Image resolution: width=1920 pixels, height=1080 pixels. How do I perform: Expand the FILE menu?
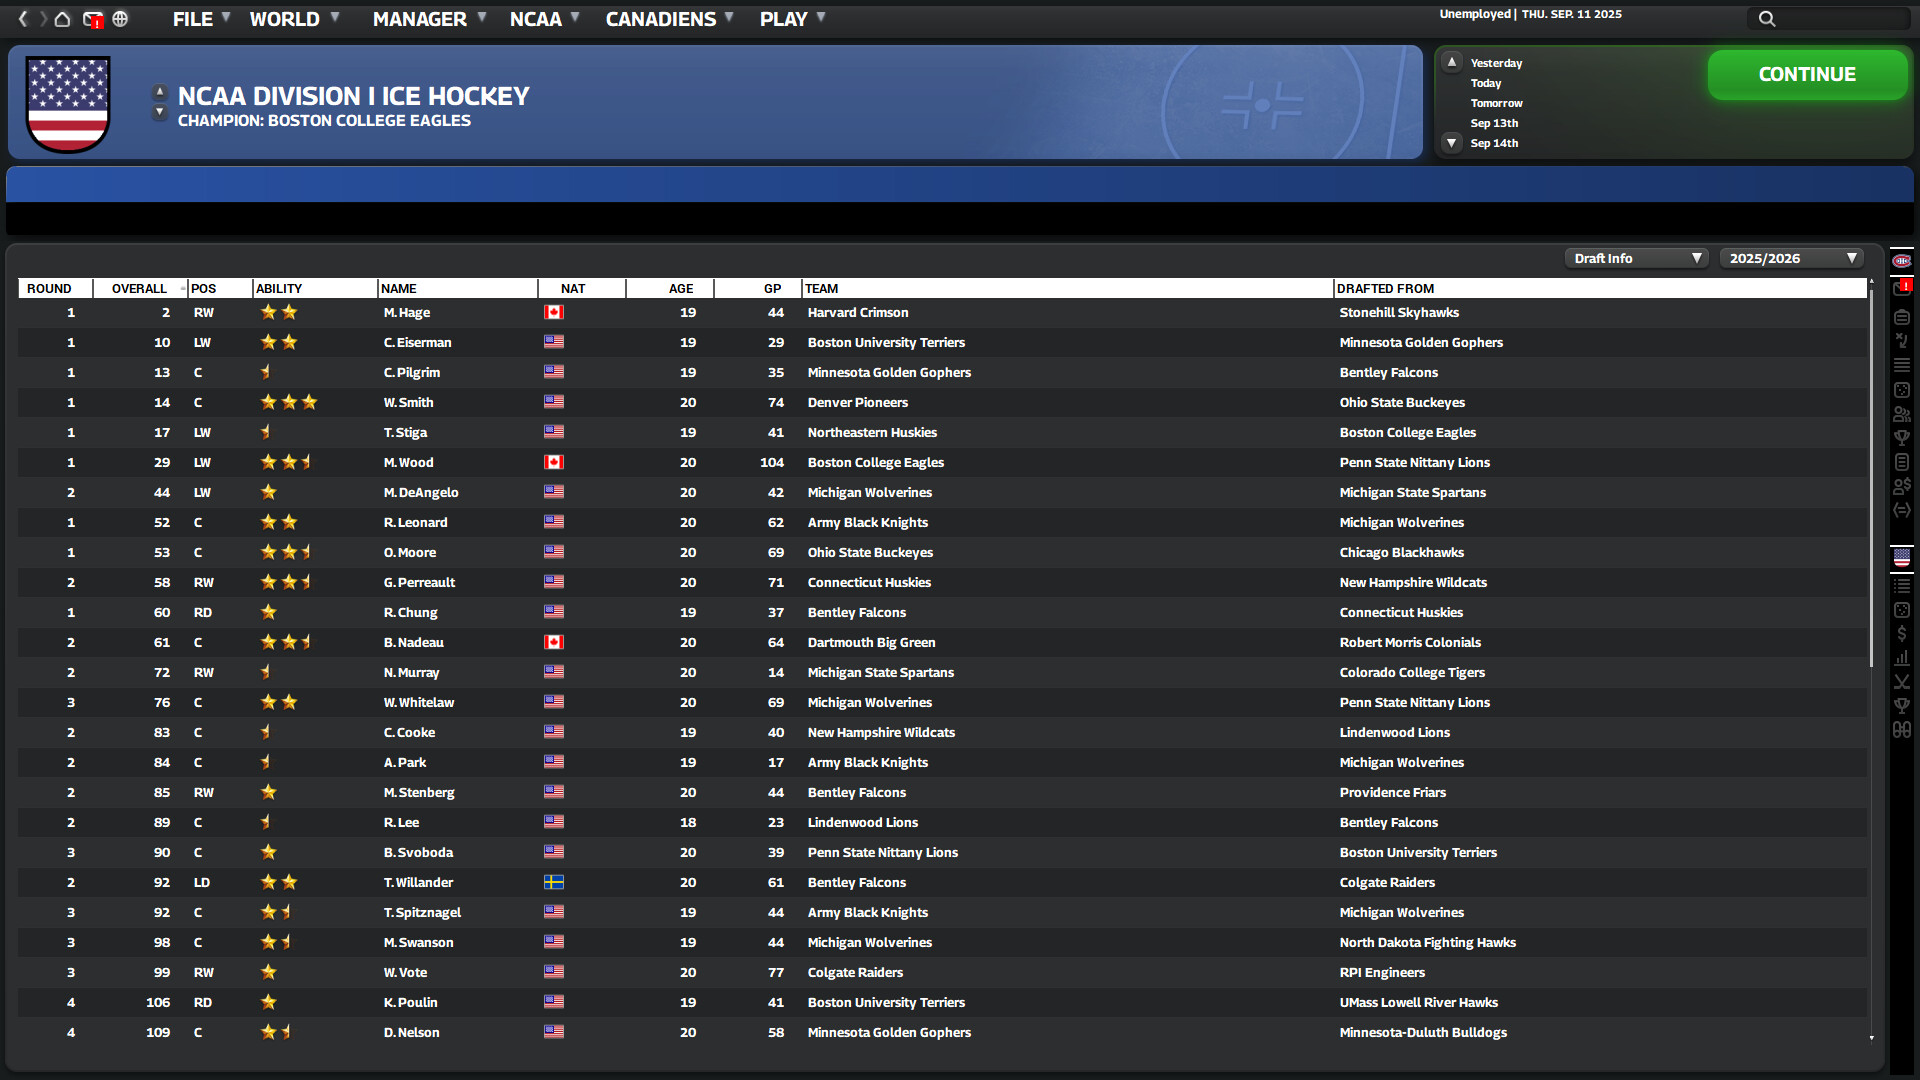(193, 18)
